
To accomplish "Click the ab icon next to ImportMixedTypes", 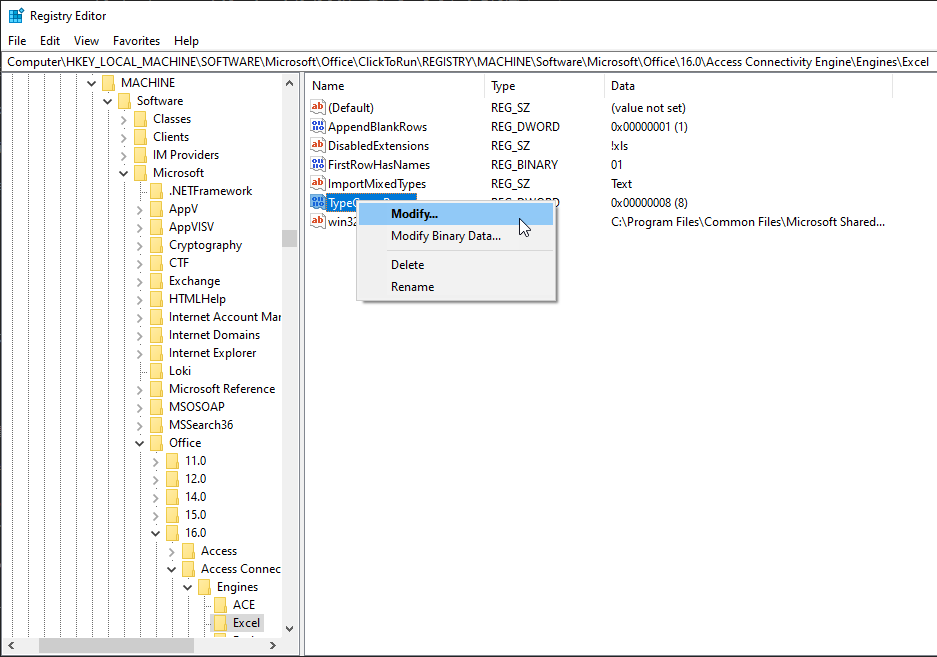I will [317, 183].
